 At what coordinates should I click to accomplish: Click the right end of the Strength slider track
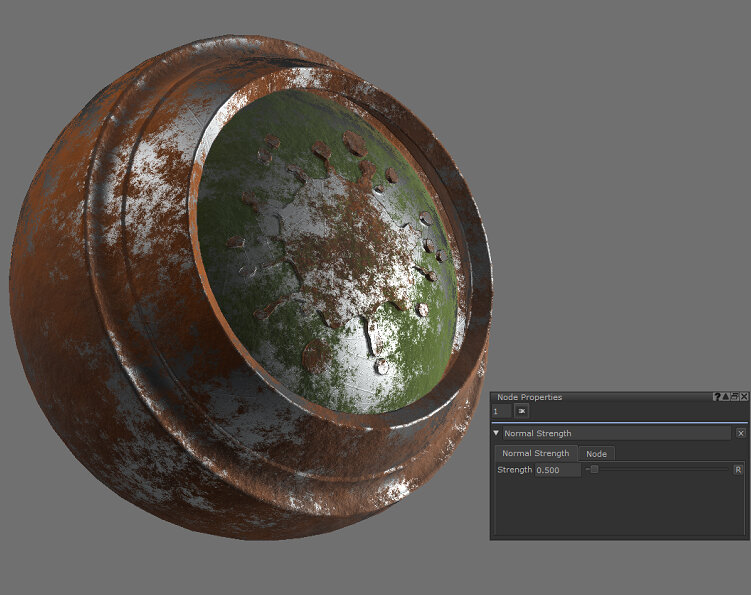(x=726, y=469)
